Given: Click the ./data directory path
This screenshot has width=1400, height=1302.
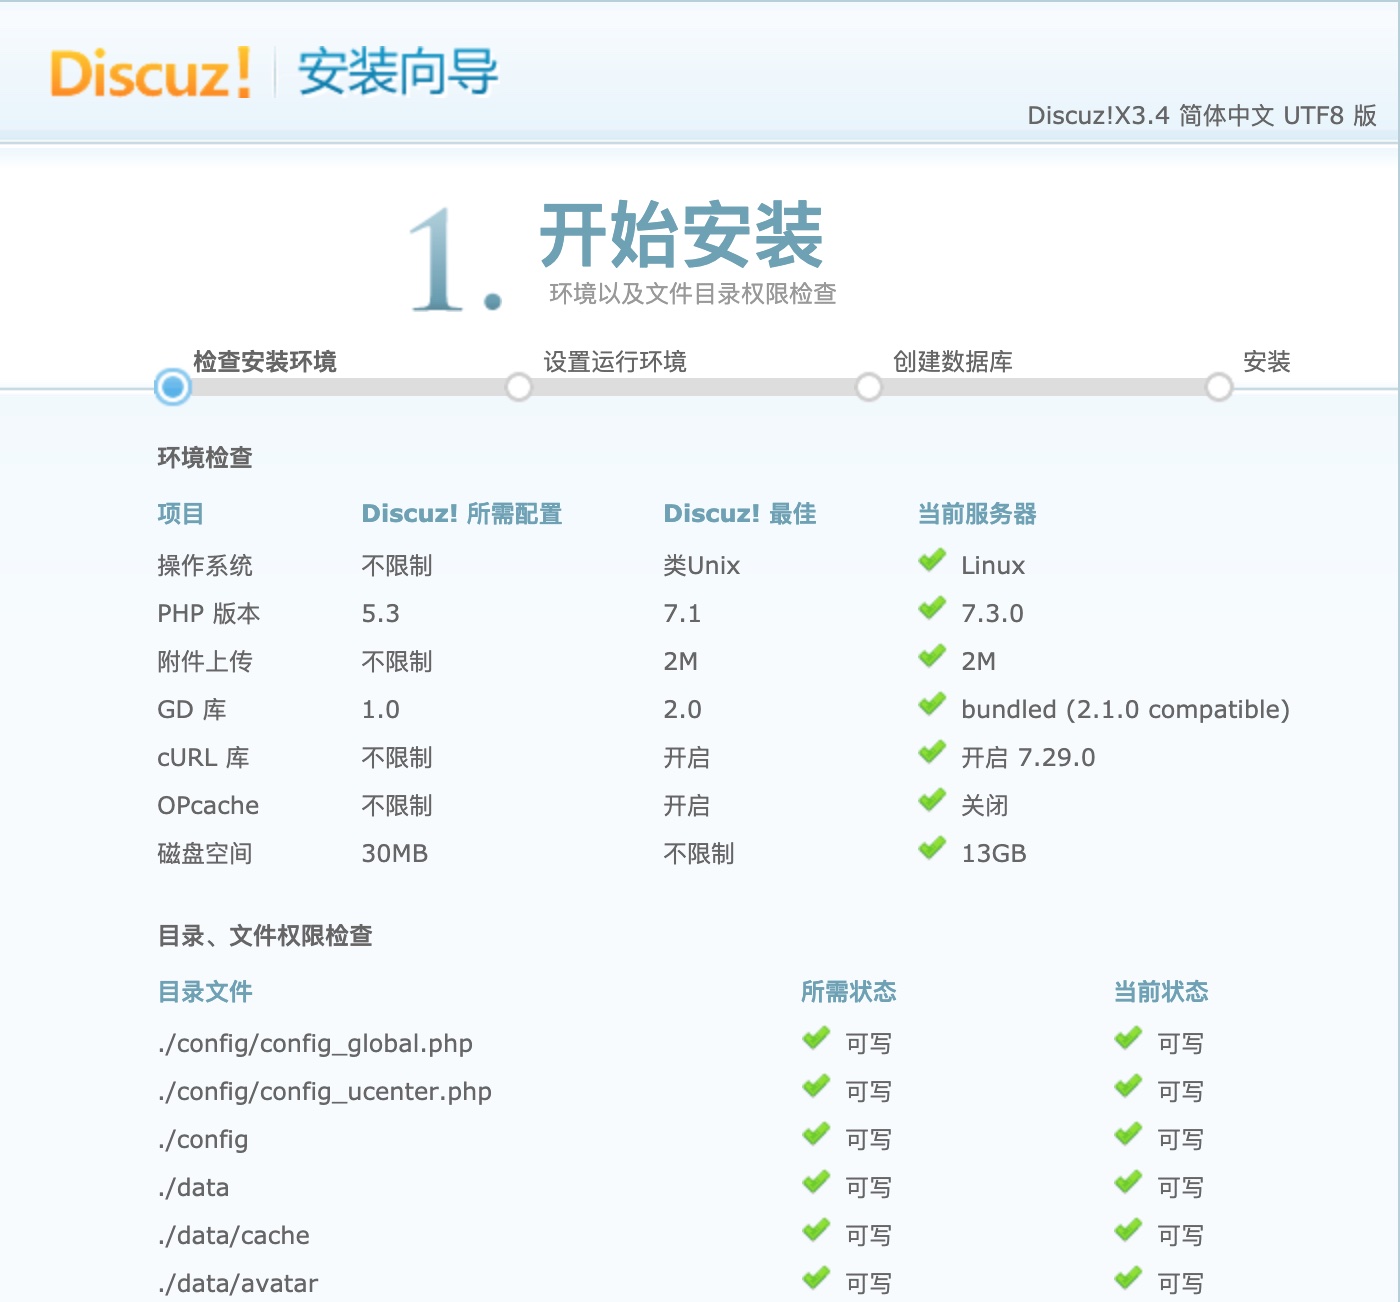Looking at the screenshot, I should [x=193, y=1187].
